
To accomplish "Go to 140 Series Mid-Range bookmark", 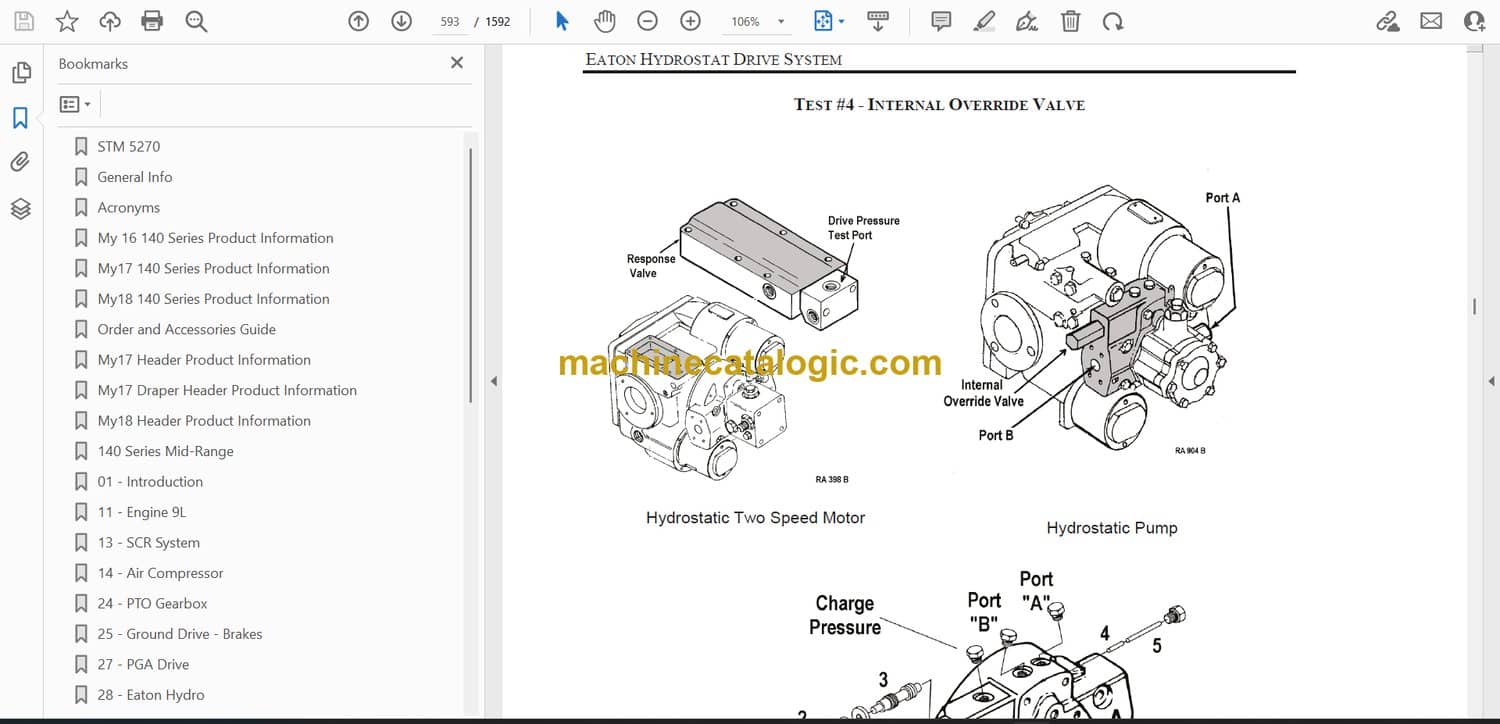I will click(166, 451).
